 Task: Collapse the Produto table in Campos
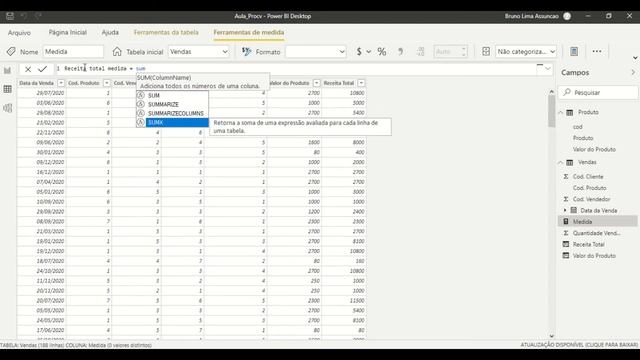[x=560, y=112]
